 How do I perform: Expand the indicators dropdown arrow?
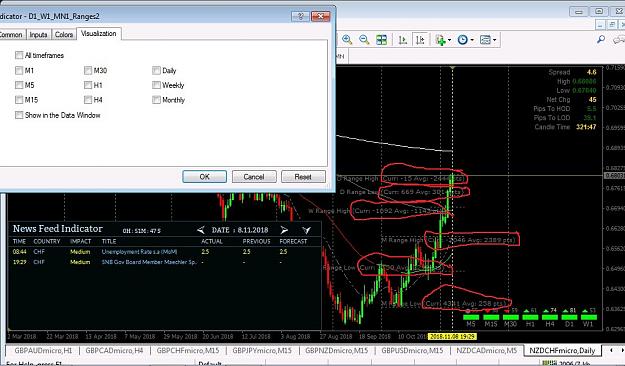(449, 40)
